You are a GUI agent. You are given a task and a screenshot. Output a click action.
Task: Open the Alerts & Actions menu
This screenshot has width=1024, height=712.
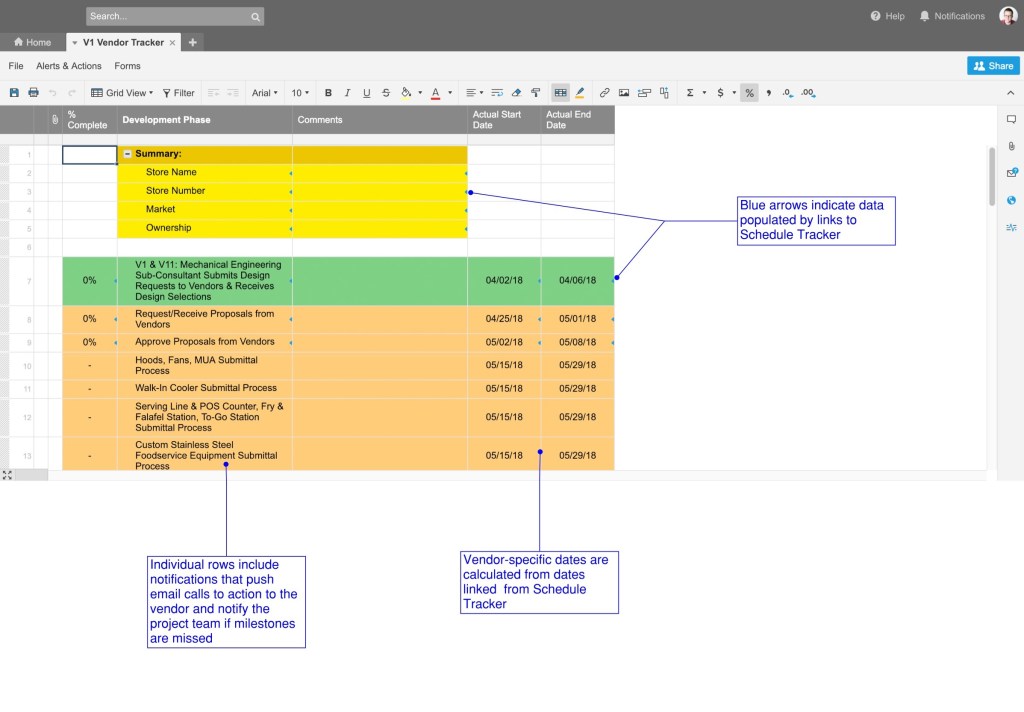click(x=69, y=66)
